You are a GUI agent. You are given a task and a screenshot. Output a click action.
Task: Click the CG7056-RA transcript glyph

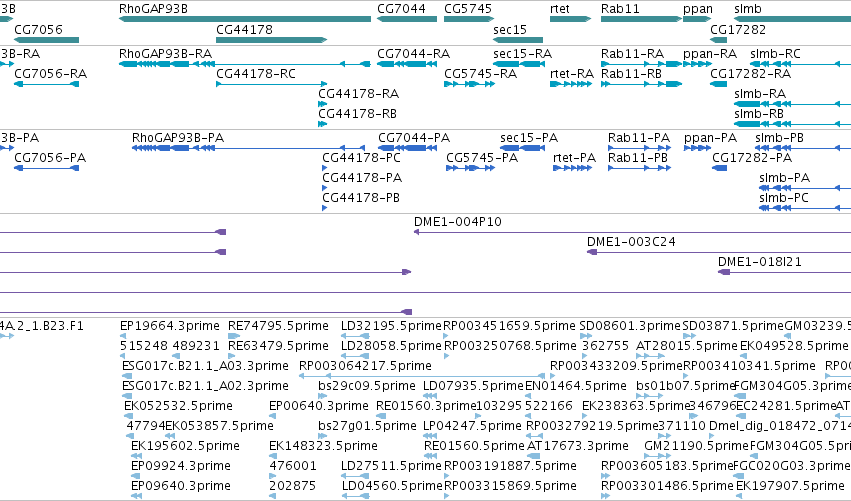47,84
